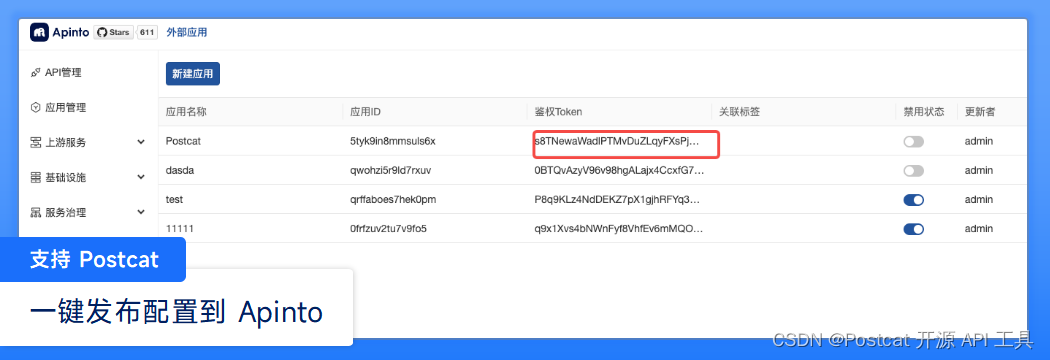Expand the 服务治理 chevron
This screenshot has width=1050, height=360.
click(x=141, y=213)
